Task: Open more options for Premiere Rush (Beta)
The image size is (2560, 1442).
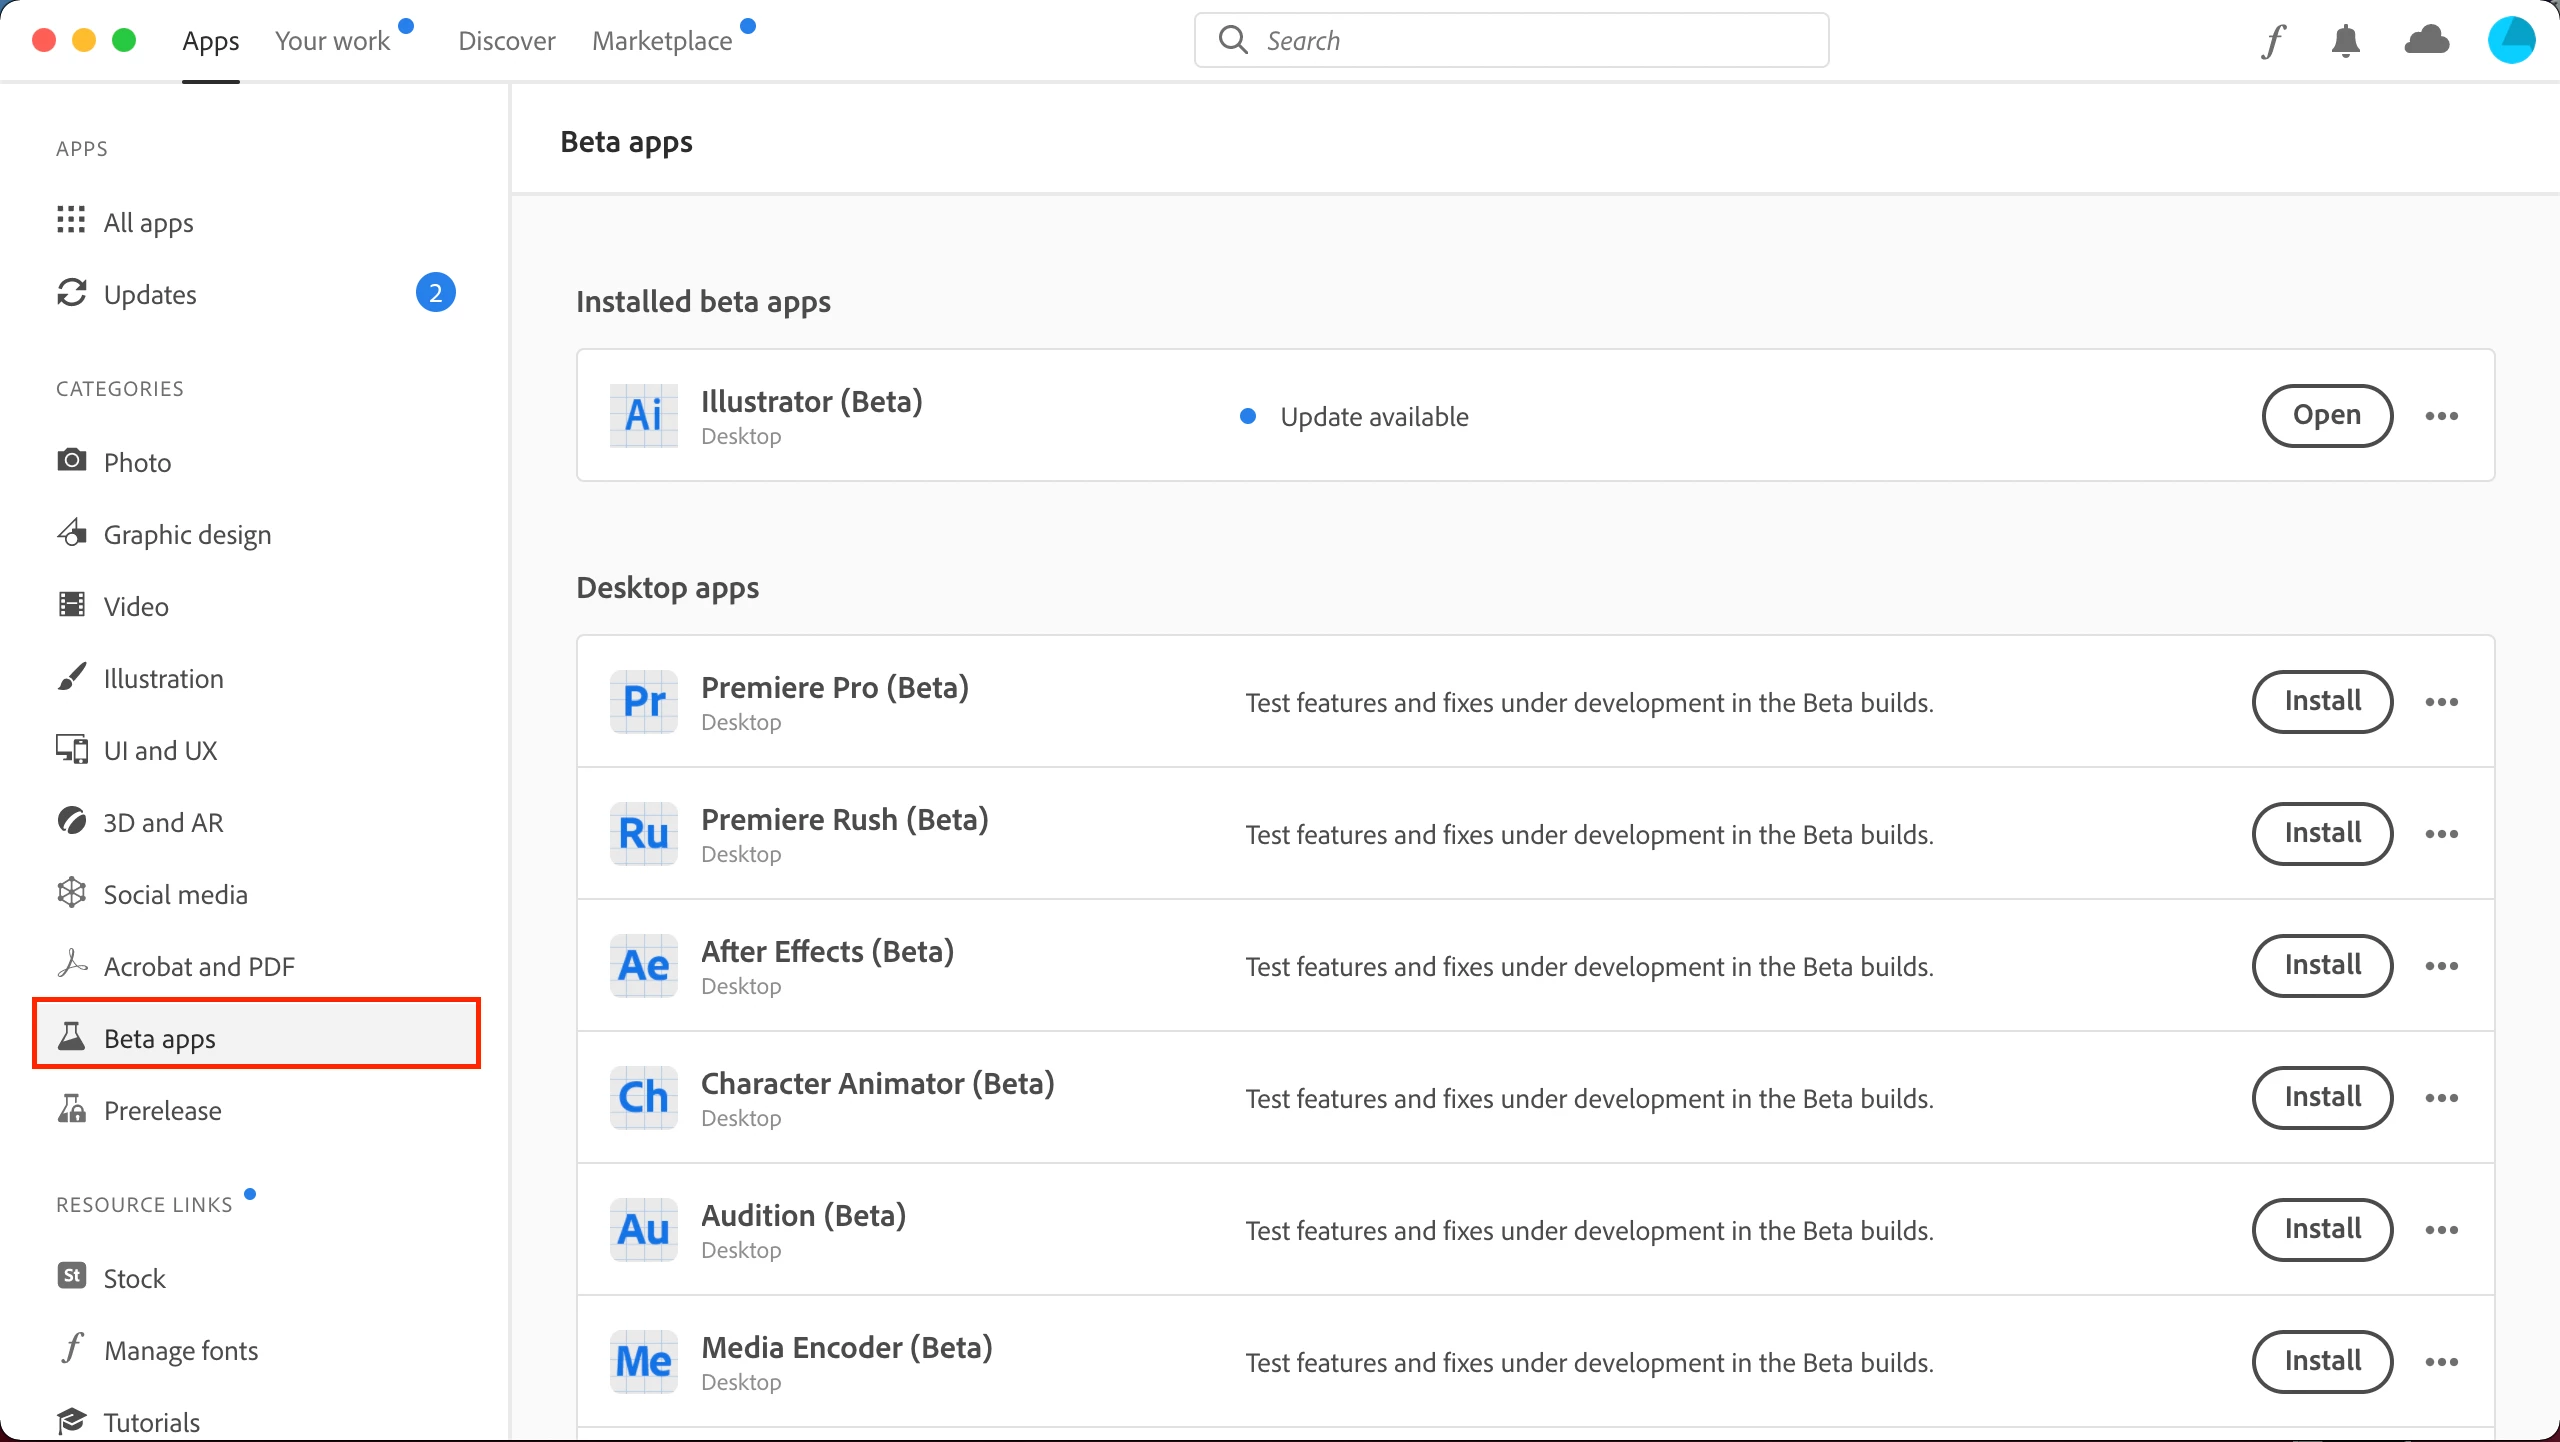Action: 2441,834
